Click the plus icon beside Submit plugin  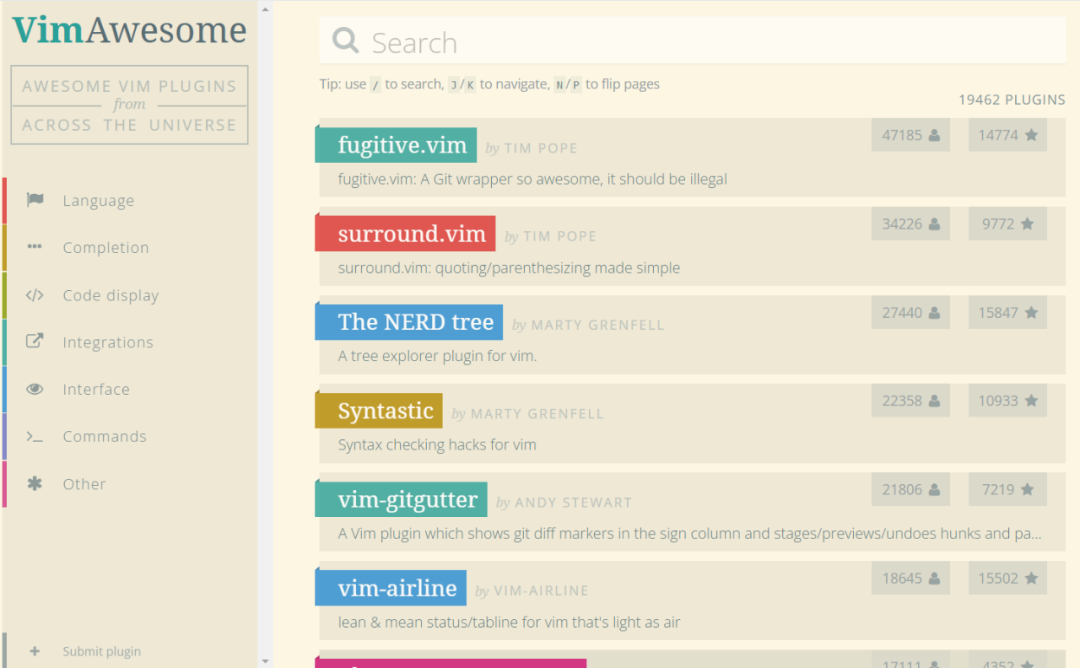(x=35, y=651)
